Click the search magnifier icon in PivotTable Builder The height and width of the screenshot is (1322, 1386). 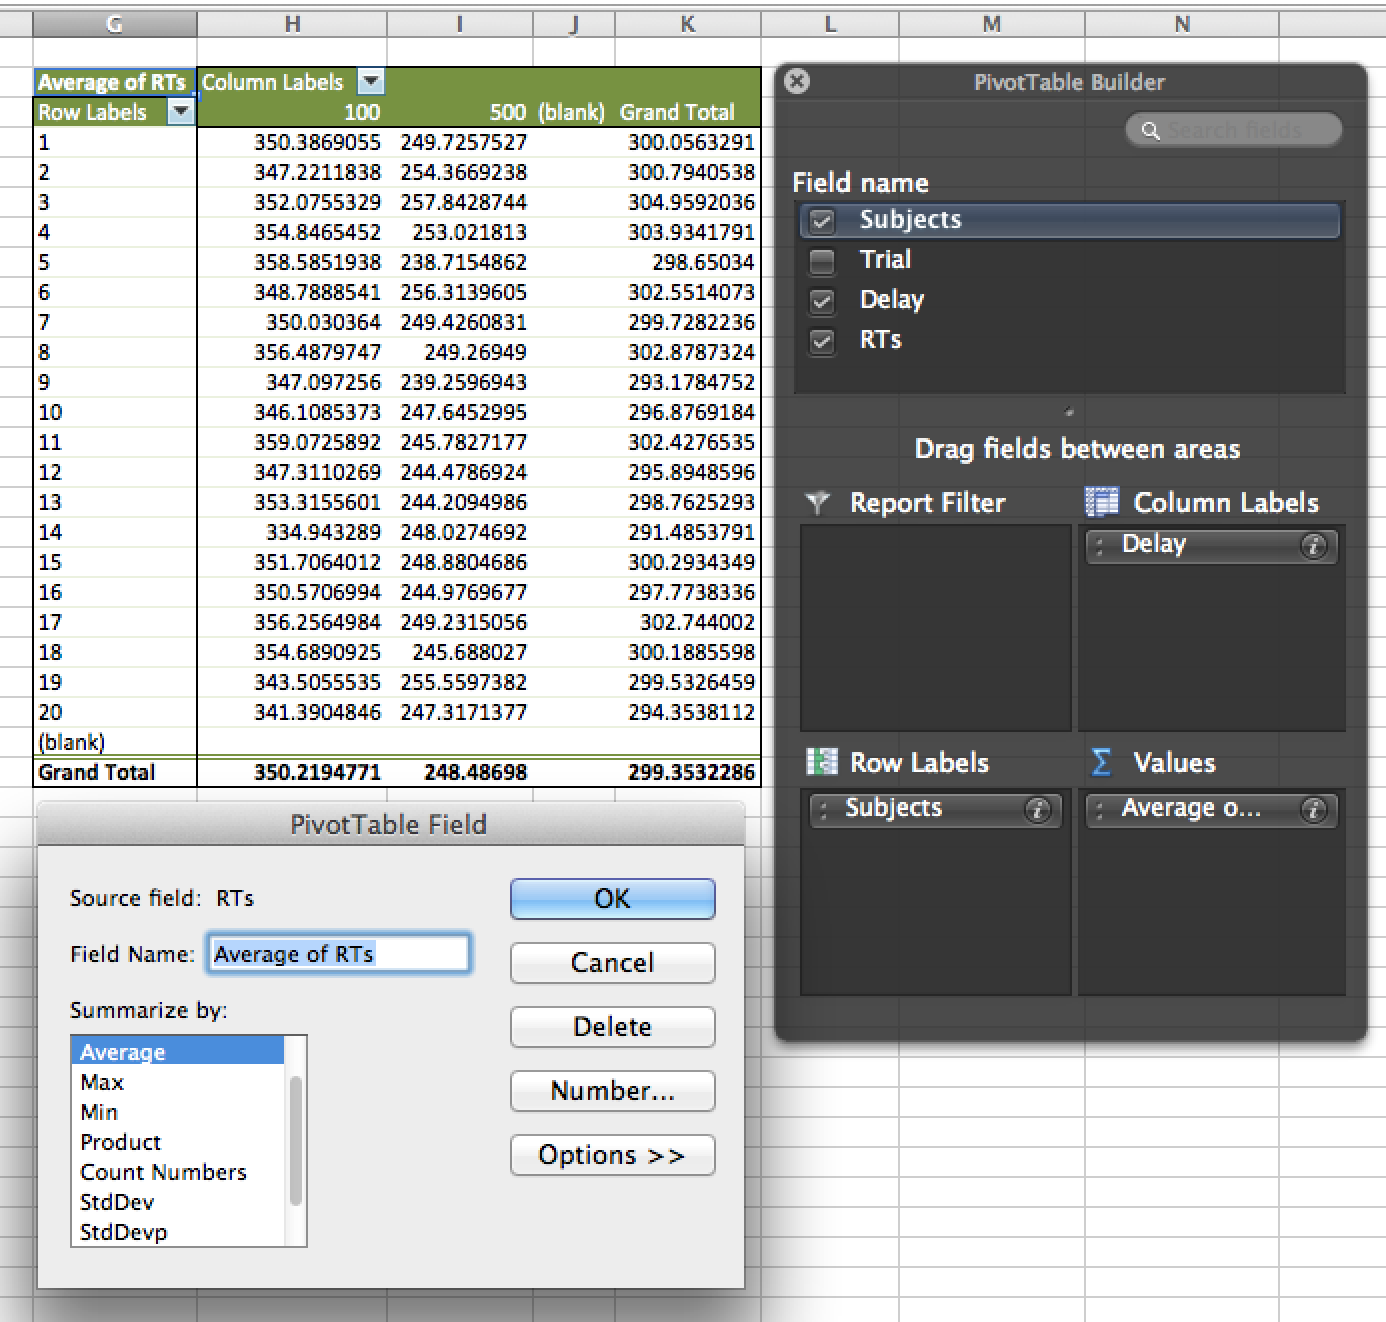tap(1150, 130)
